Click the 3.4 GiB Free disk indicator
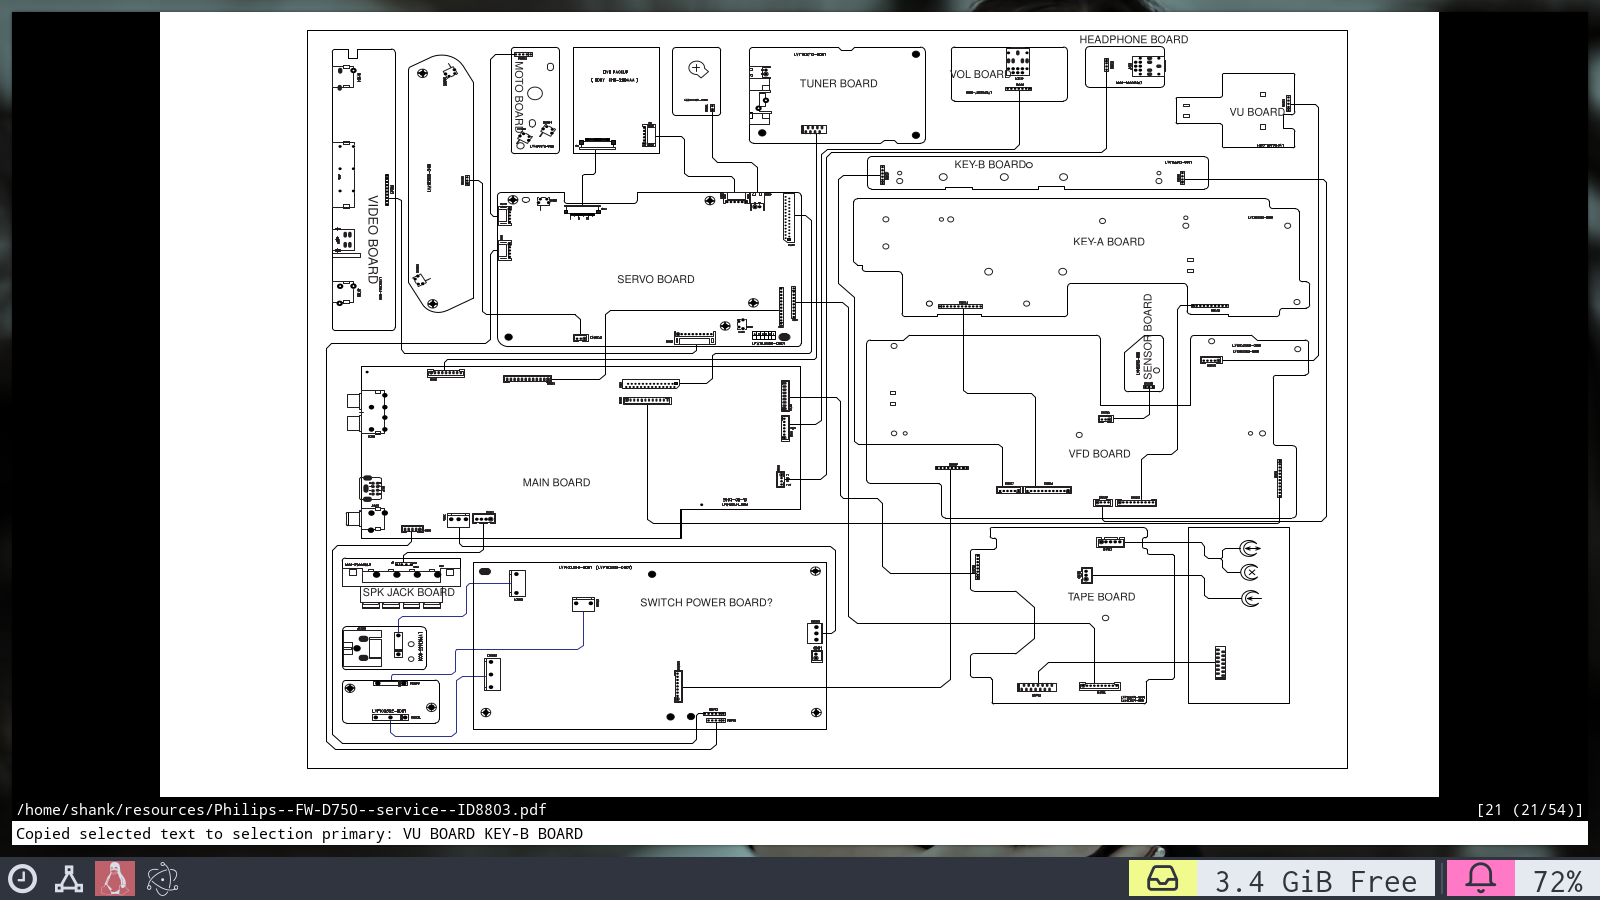The image size is (1600, 900). pyautogui.click(x=1315, y=880)
